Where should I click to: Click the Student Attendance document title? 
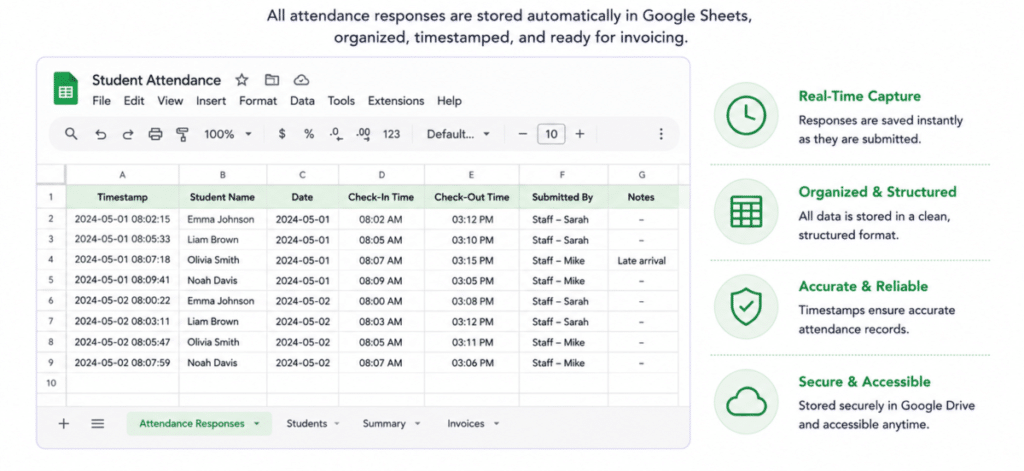pos(156,80)
